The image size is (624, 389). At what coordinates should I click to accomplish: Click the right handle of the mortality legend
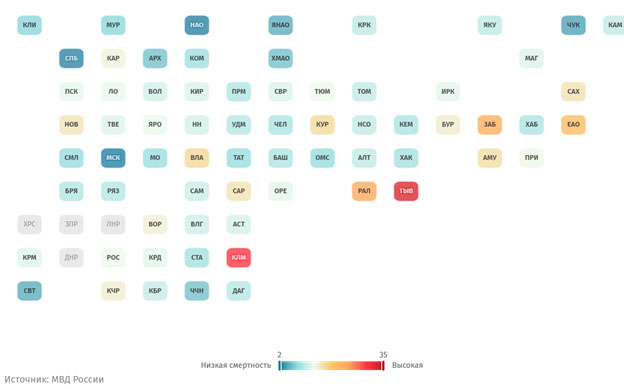[383, 366]
